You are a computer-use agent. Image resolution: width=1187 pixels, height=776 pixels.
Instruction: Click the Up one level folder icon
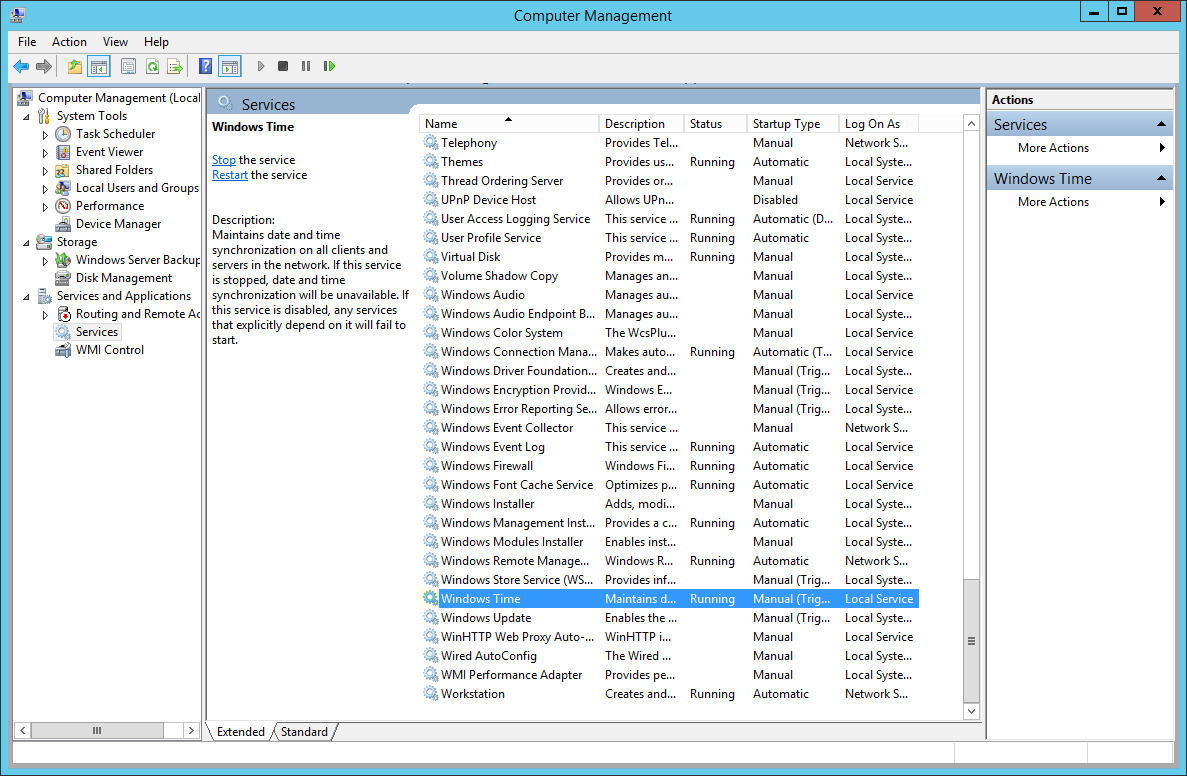coord(74,67)
